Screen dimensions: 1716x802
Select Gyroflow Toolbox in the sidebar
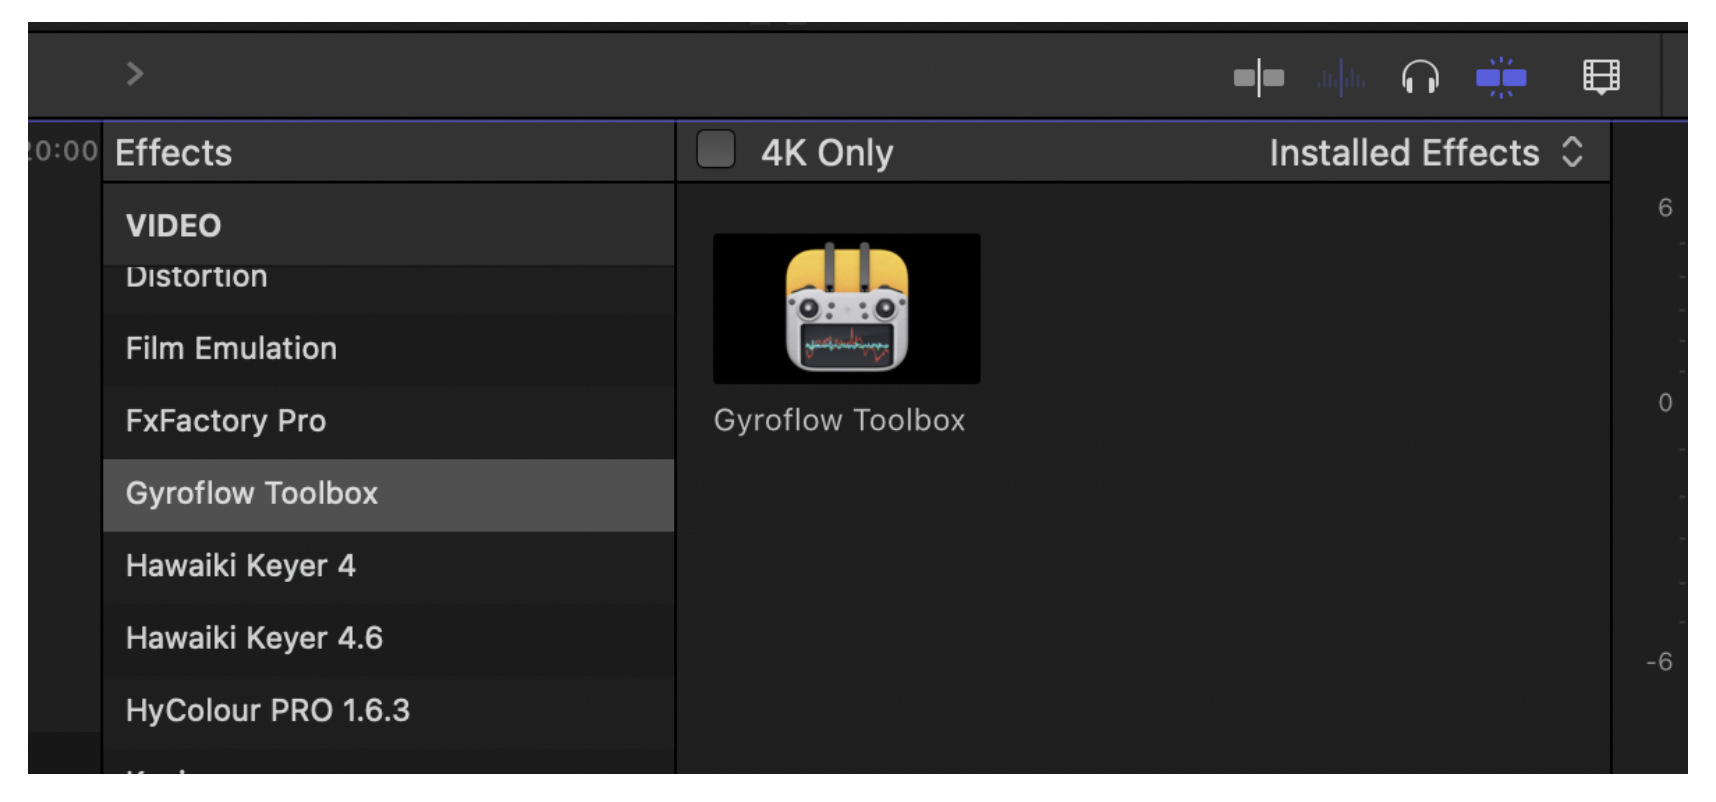pyautogui.click(x=252, y=494)
